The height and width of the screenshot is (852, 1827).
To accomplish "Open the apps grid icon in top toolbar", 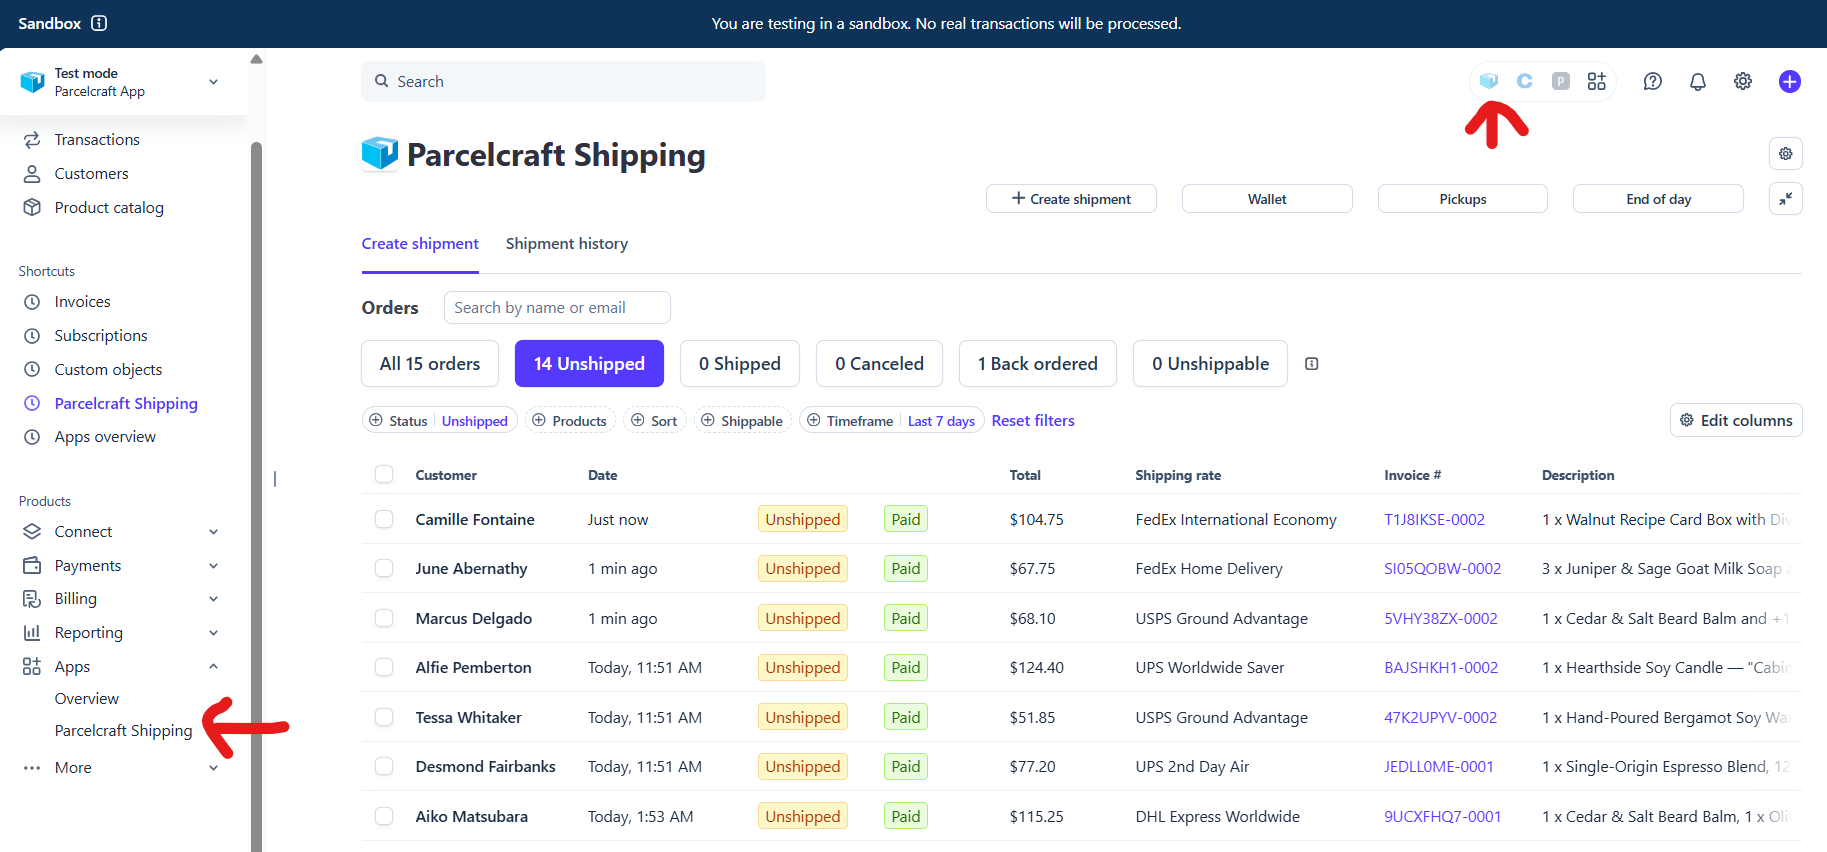I will click(x=1597, y=81).
